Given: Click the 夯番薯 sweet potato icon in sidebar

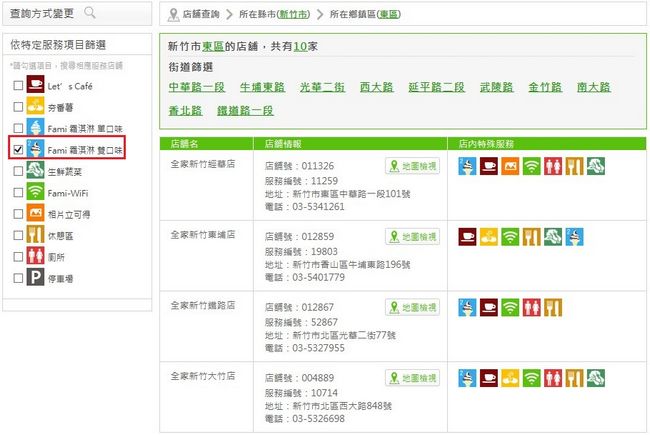Looking at the screenshot, I should tap(35, 105).
